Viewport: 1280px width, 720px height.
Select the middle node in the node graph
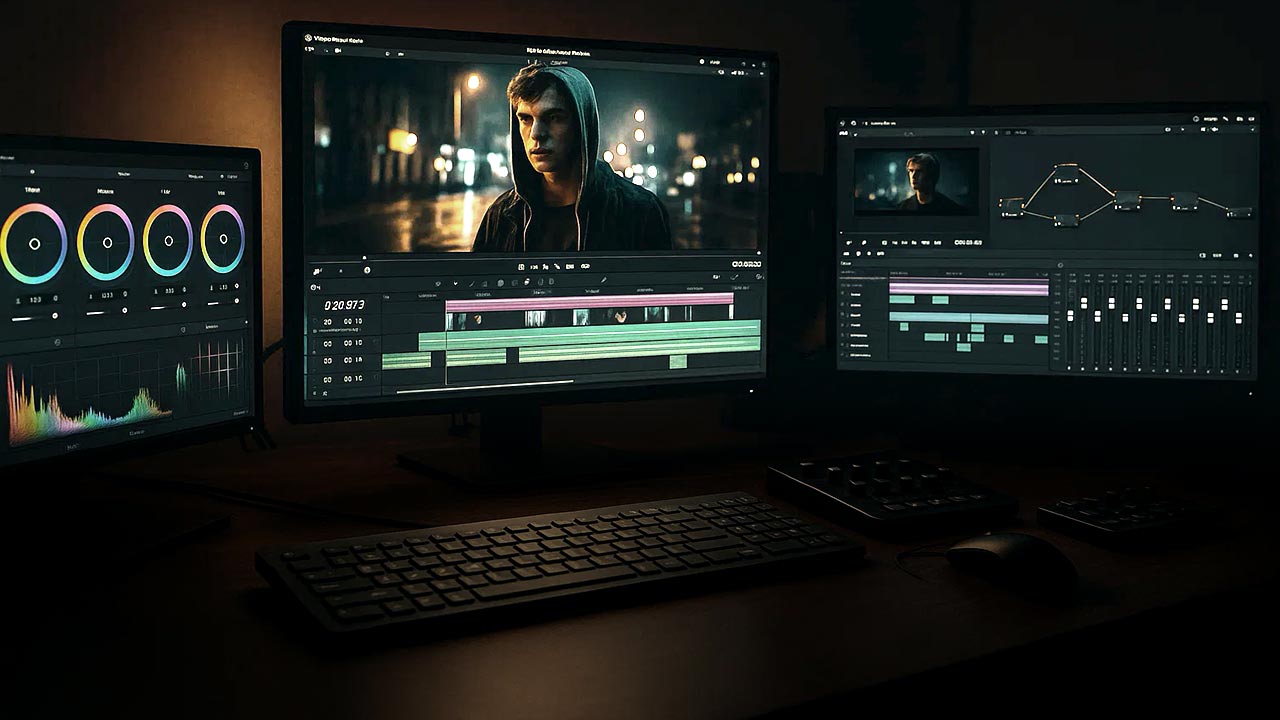tap(1126, 201)
